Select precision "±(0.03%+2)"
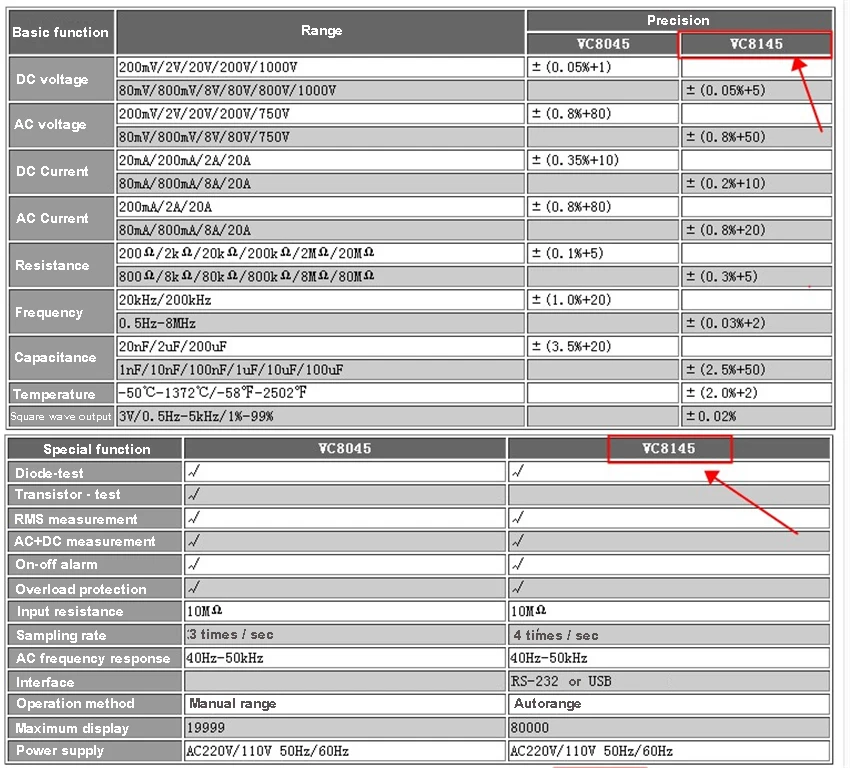 point(756,323)
